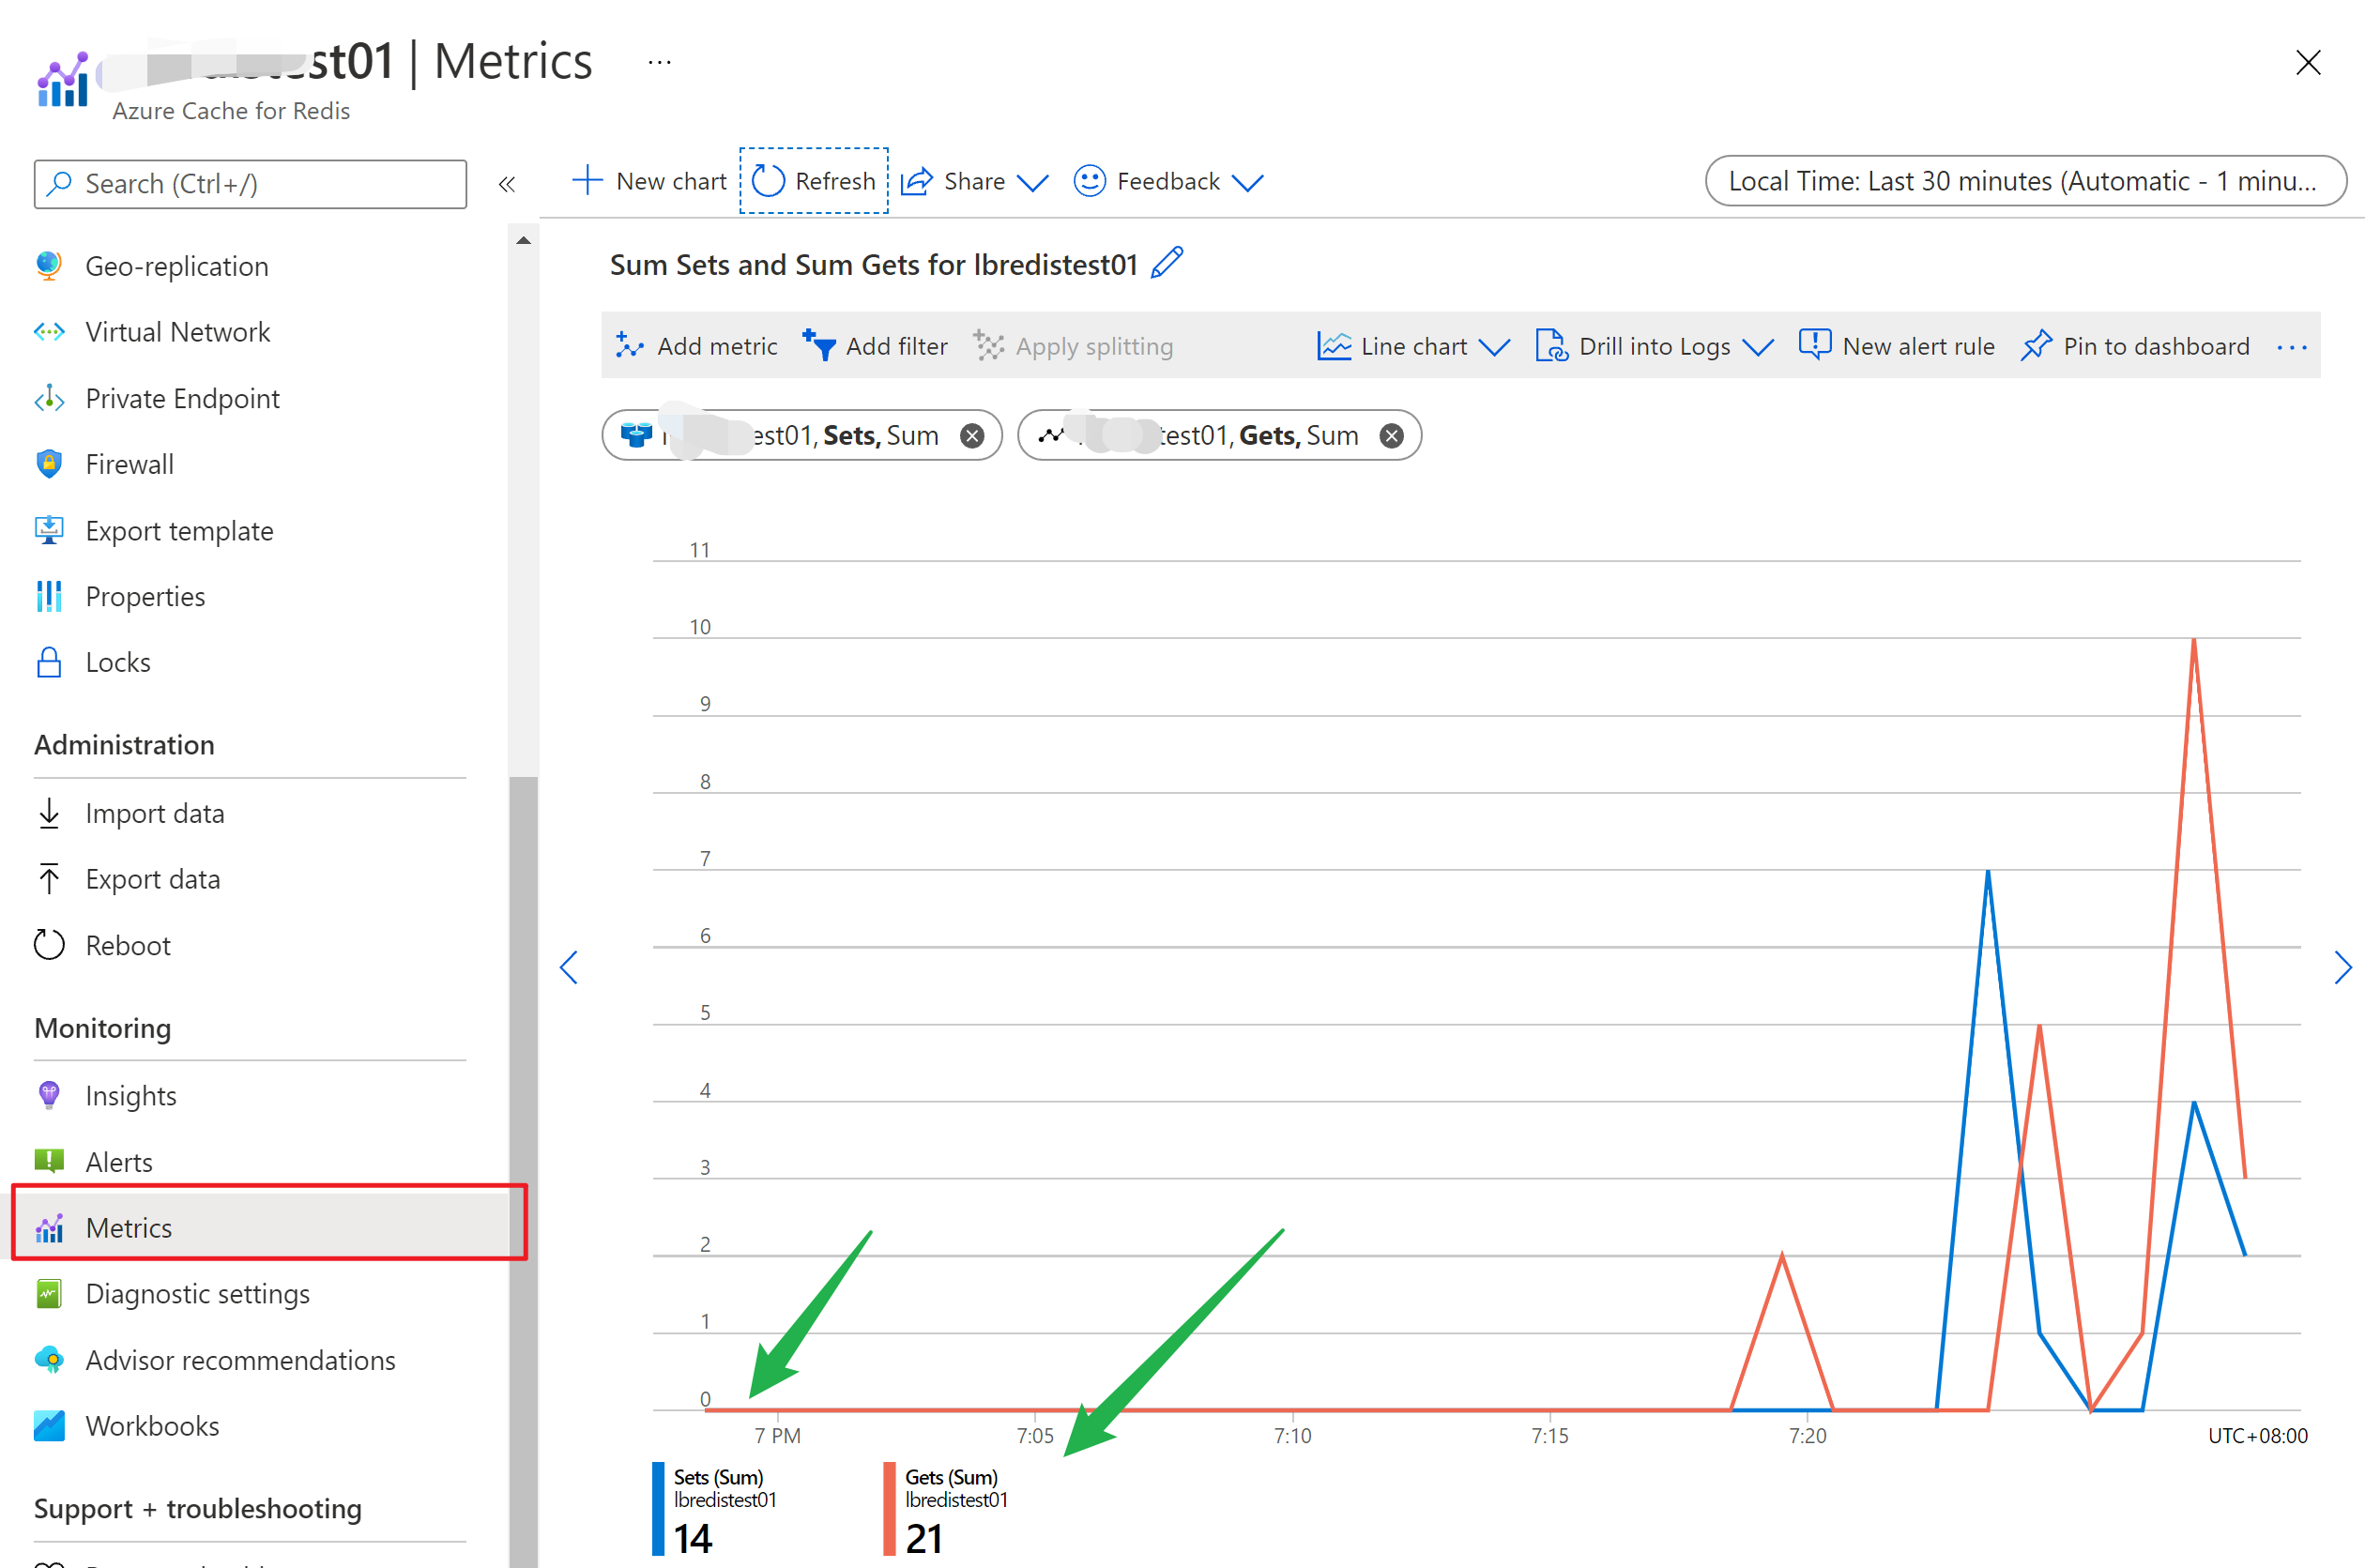Screen dimensions: 2365x1568
Task: Edit chart title using pencil icon
Action: tap(1166, 262)
